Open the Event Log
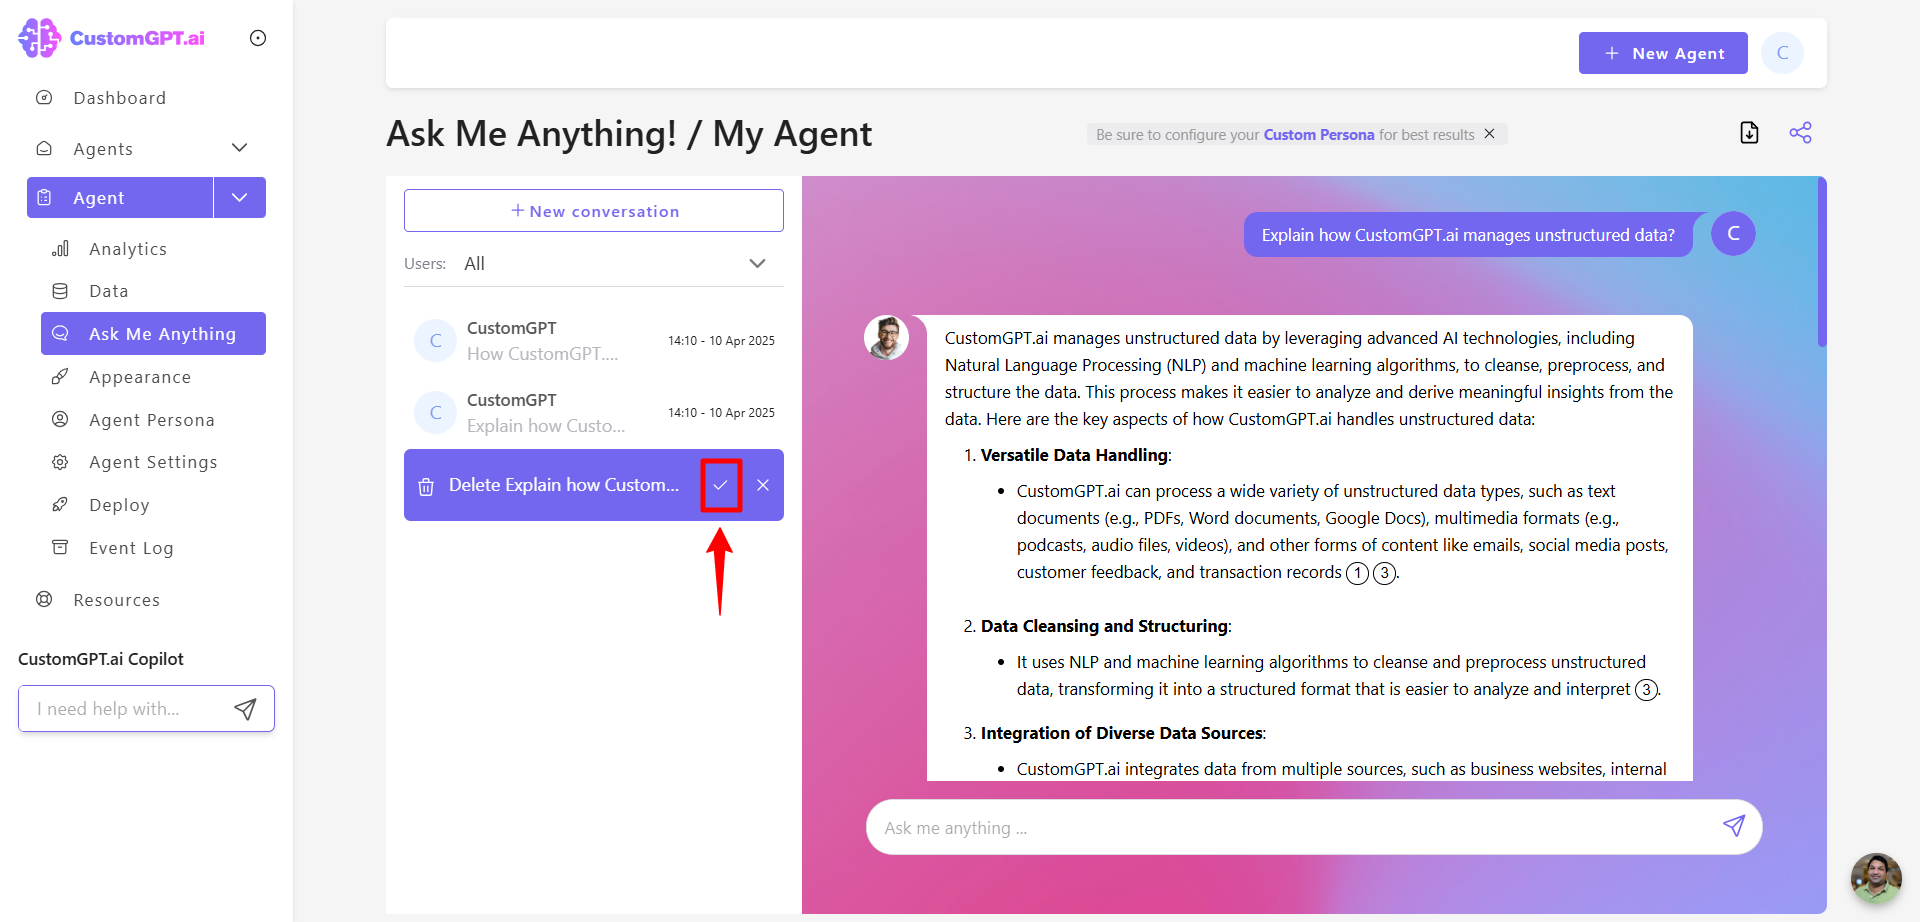1920x922 pixels. 131,548
